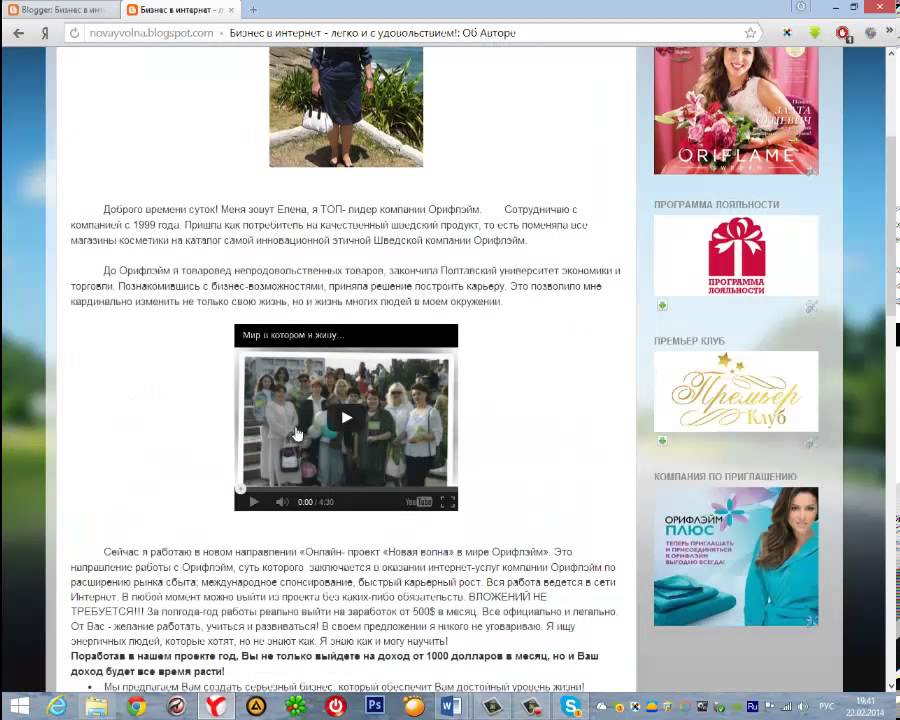This screenshot has height=720, width=900.
Task: Open the green download arrow extension
Action: coord(814,33)
